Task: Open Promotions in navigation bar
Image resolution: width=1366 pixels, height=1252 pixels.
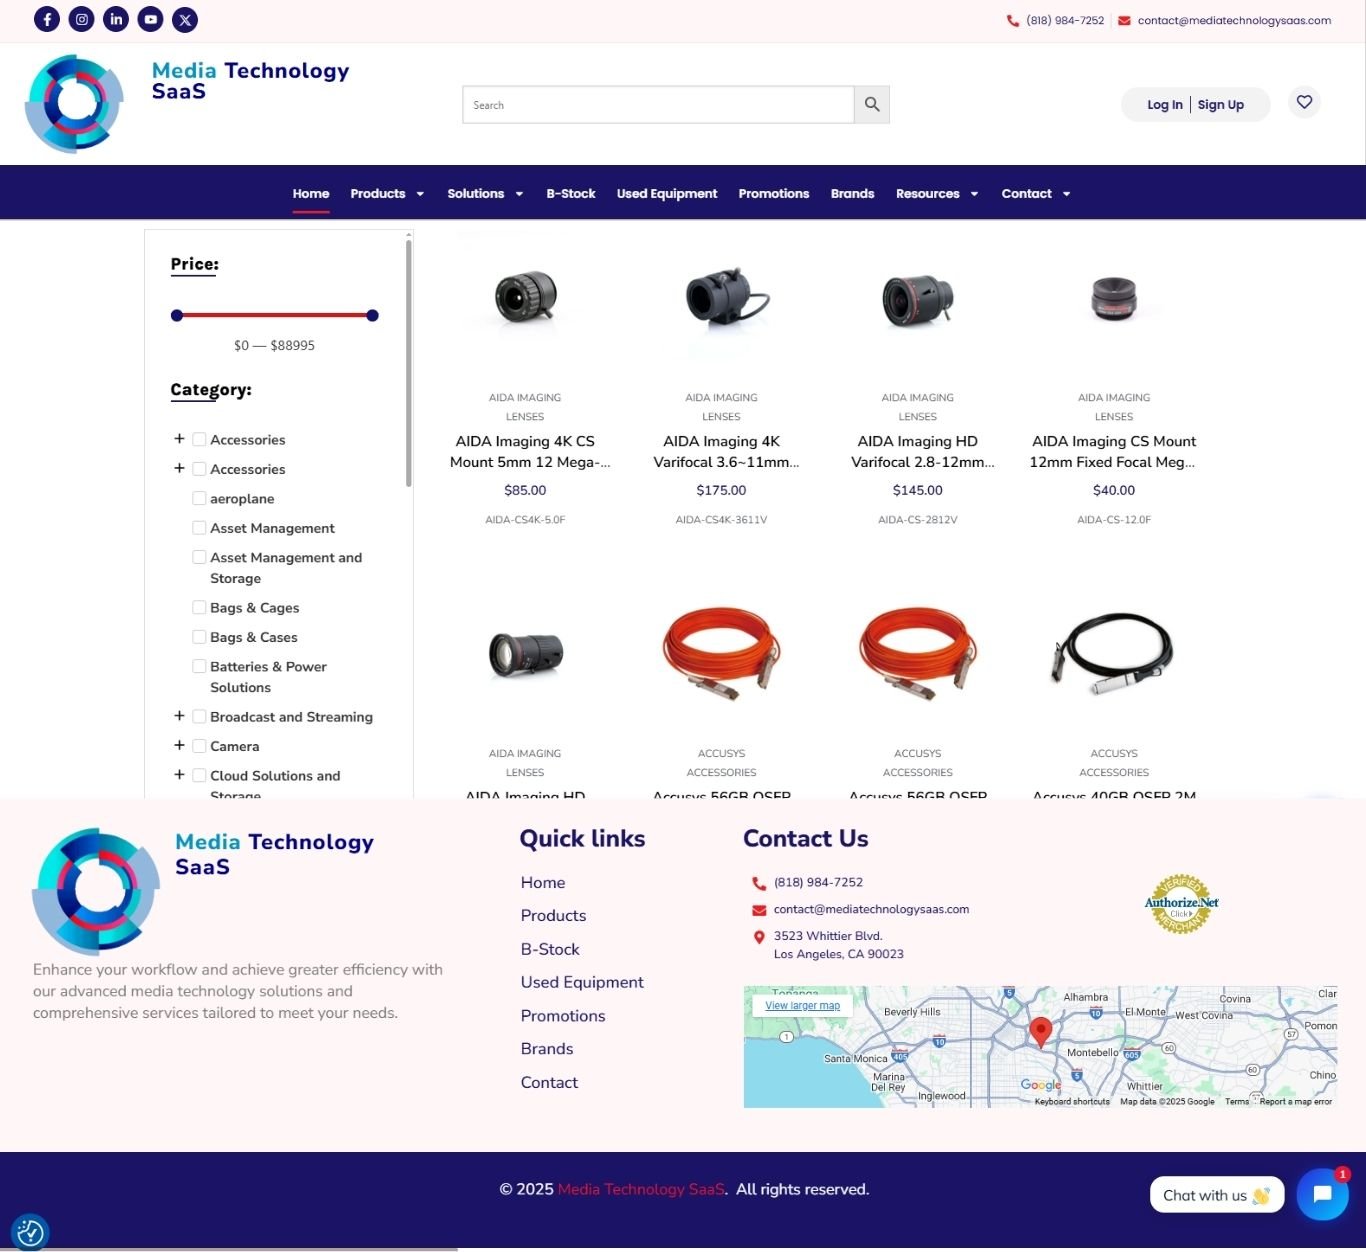Action: point(774,193)
